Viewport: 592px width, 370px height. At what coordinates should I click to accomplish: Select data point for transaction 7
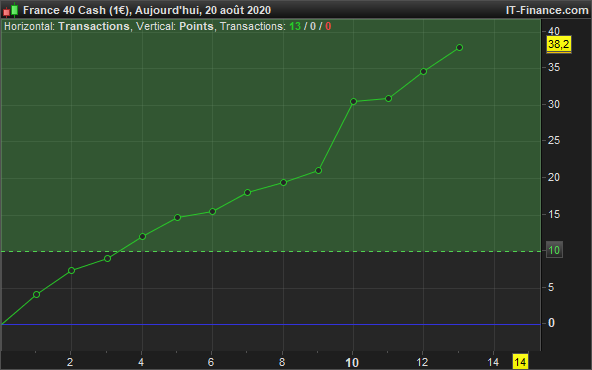coord(247,193)
